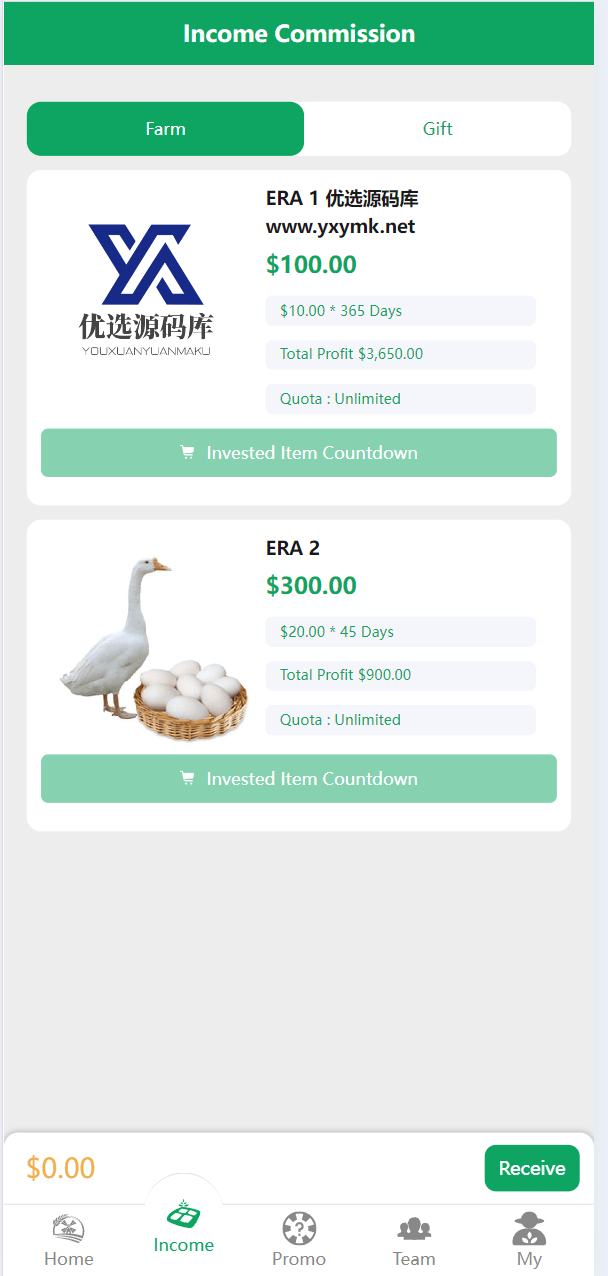
Task: Select the Farm tab
Action: (165, 129)
